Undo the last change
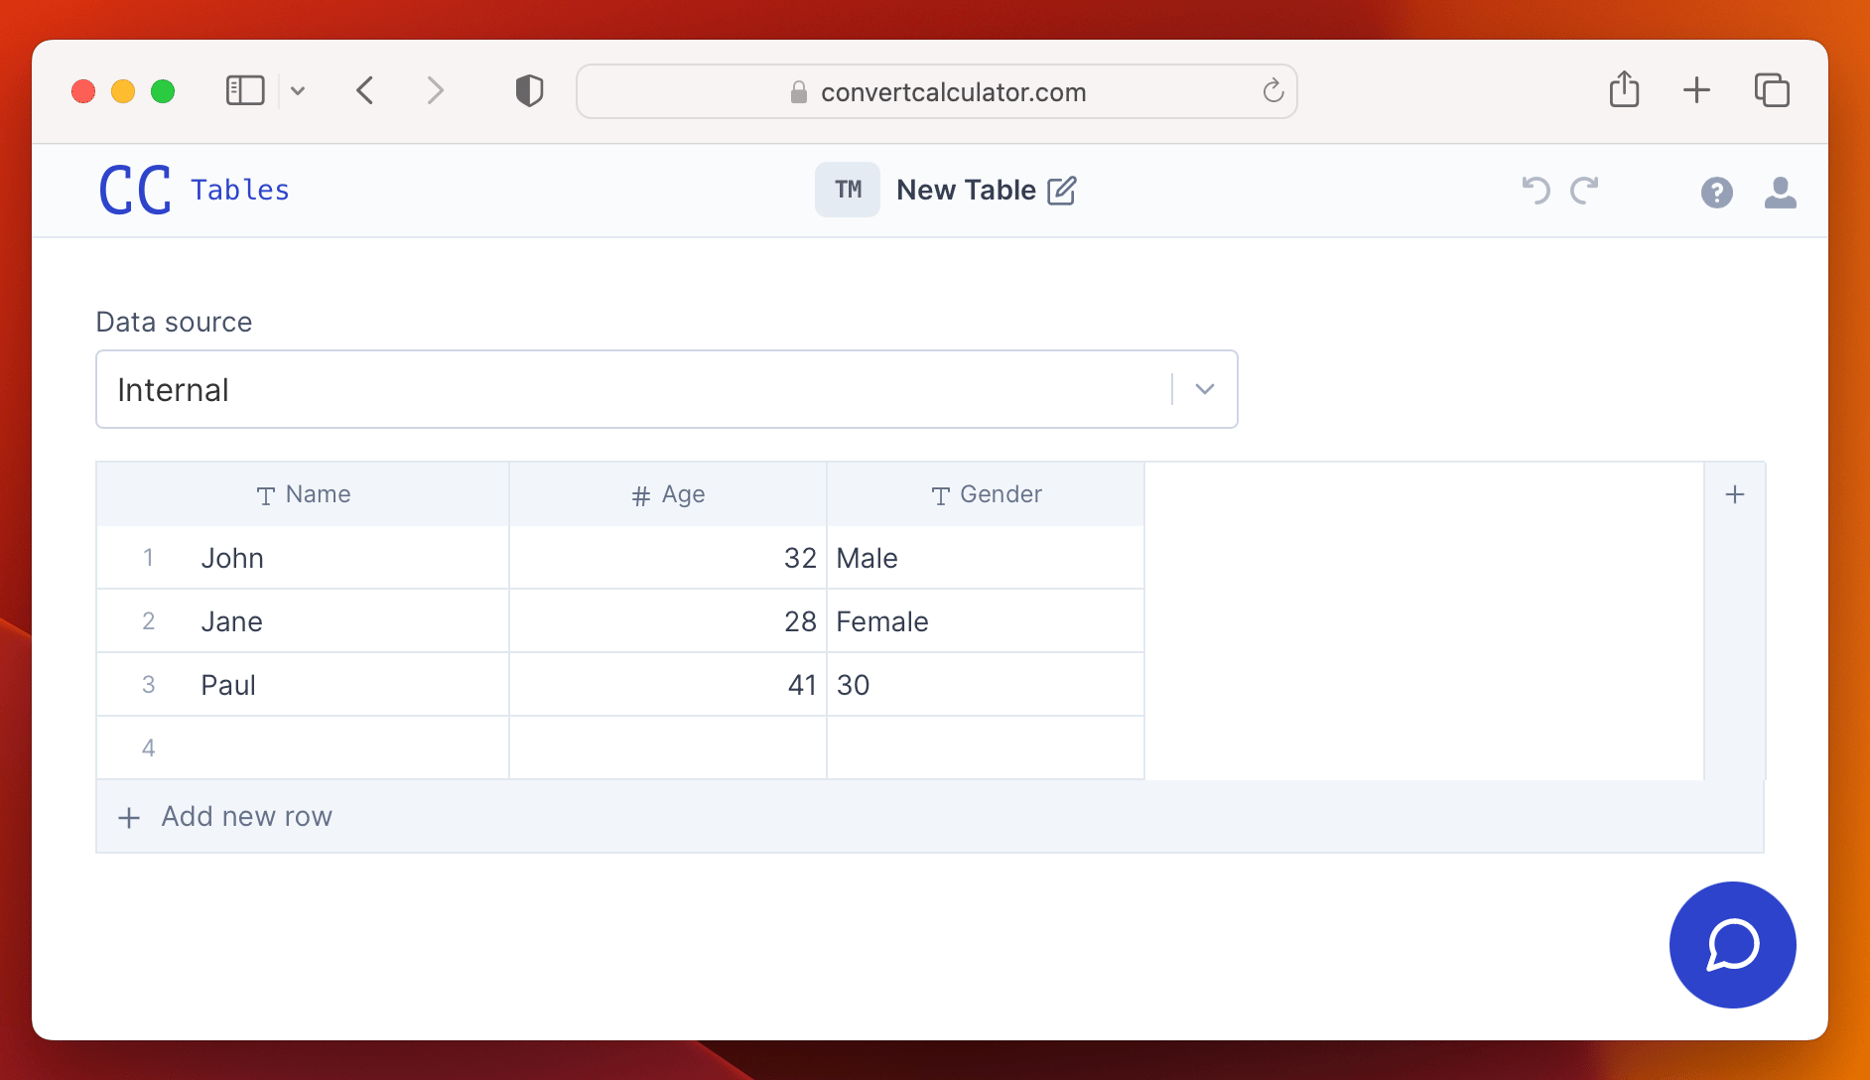The image size is (1870, 1080). click(x=1536, y=190)
